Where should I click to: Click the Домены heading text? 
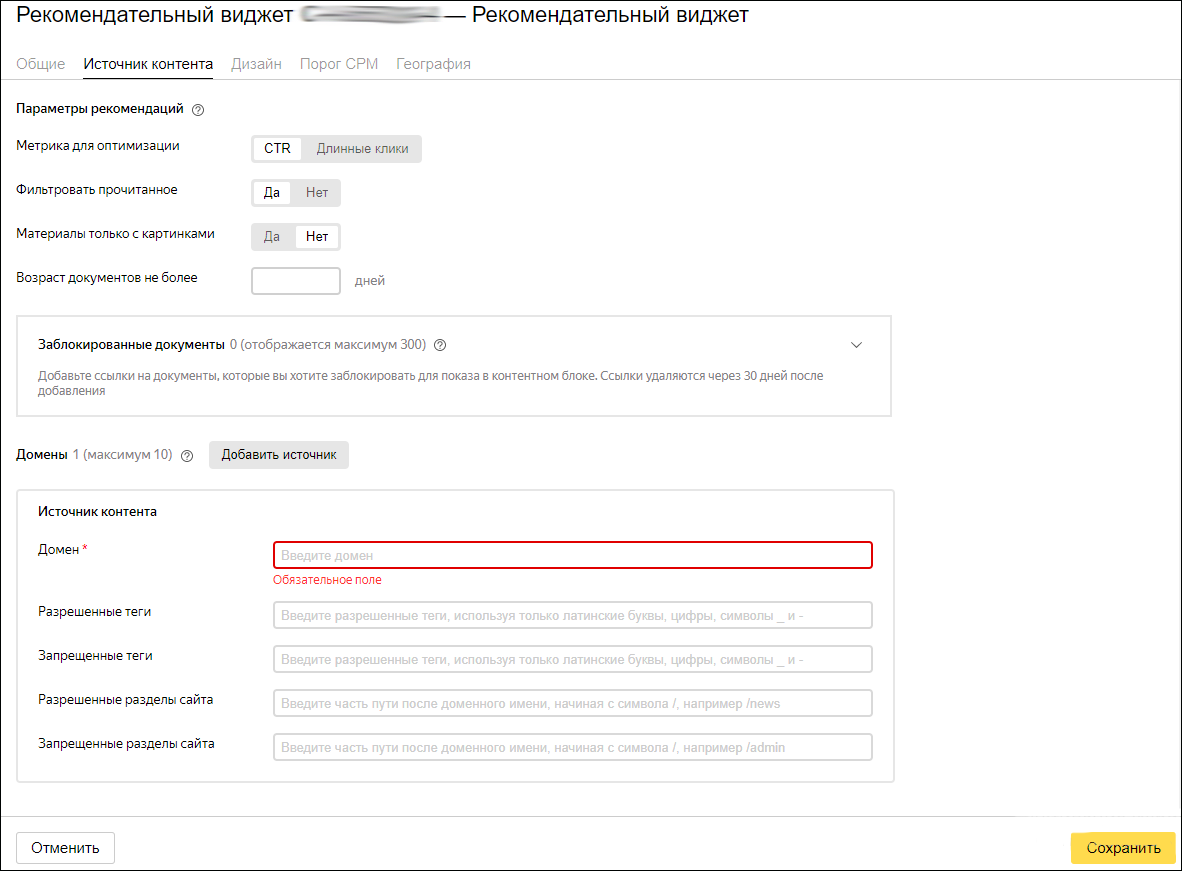42,455
